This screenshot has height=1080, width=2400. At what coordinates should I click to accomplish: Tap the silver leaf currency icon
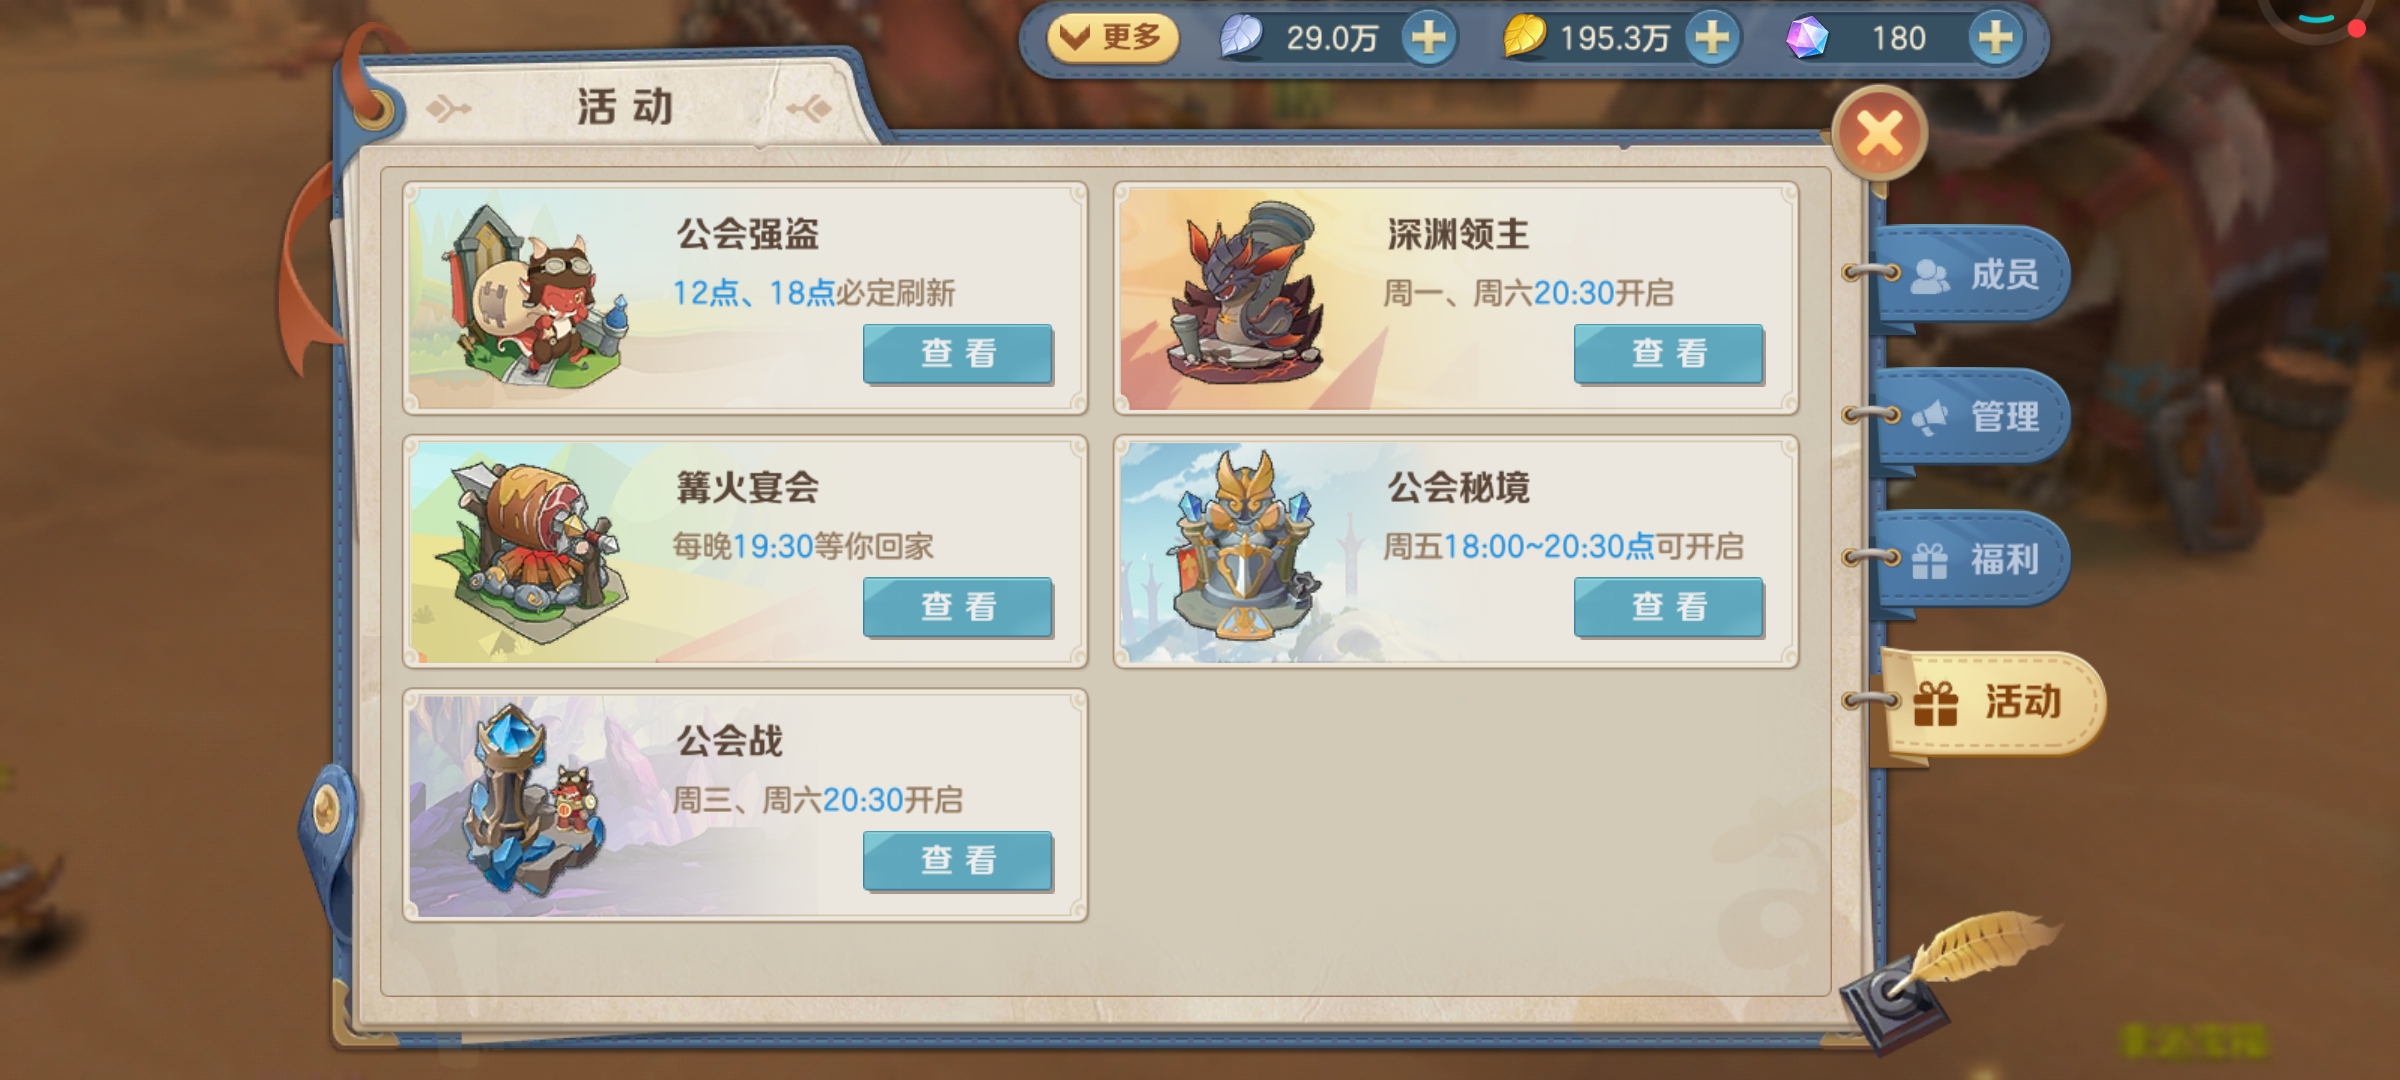click(x=1241, y=38)
